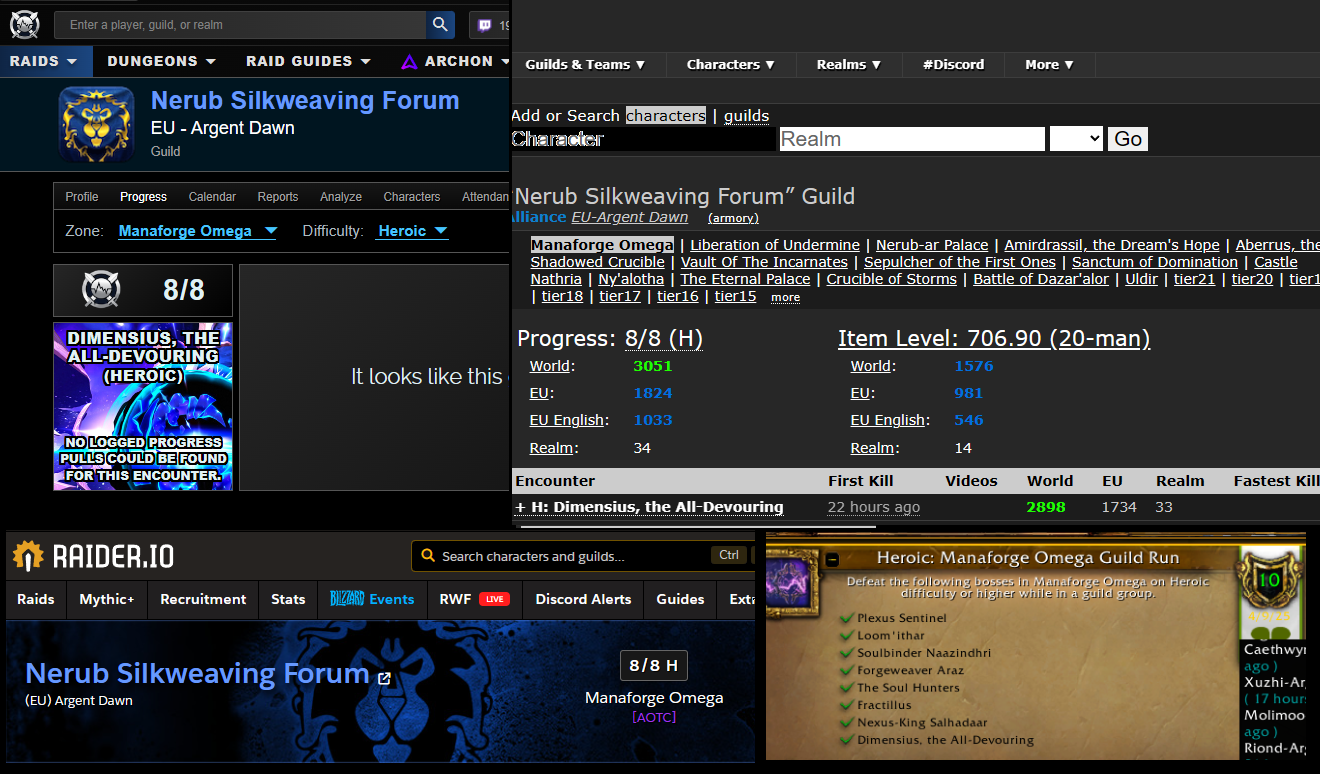
Task: Open the Zone dropdown showing Manaforge Omega
Action: tap(198, 231)
